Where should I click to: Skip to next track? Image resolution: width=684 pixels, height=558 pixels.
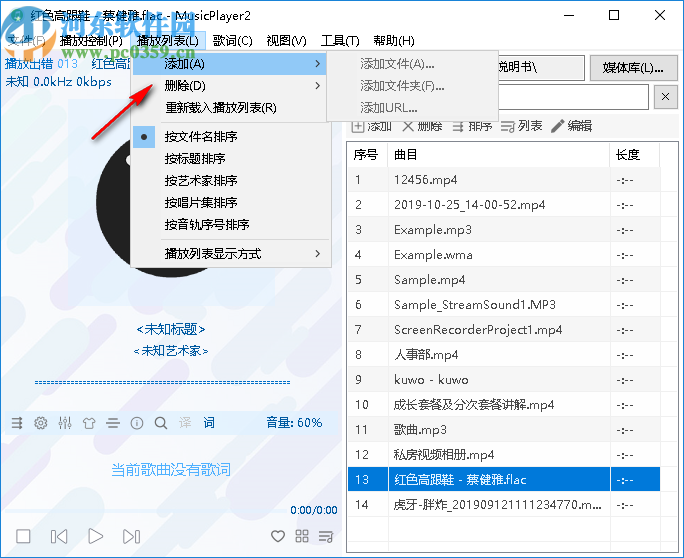(131, 536)
